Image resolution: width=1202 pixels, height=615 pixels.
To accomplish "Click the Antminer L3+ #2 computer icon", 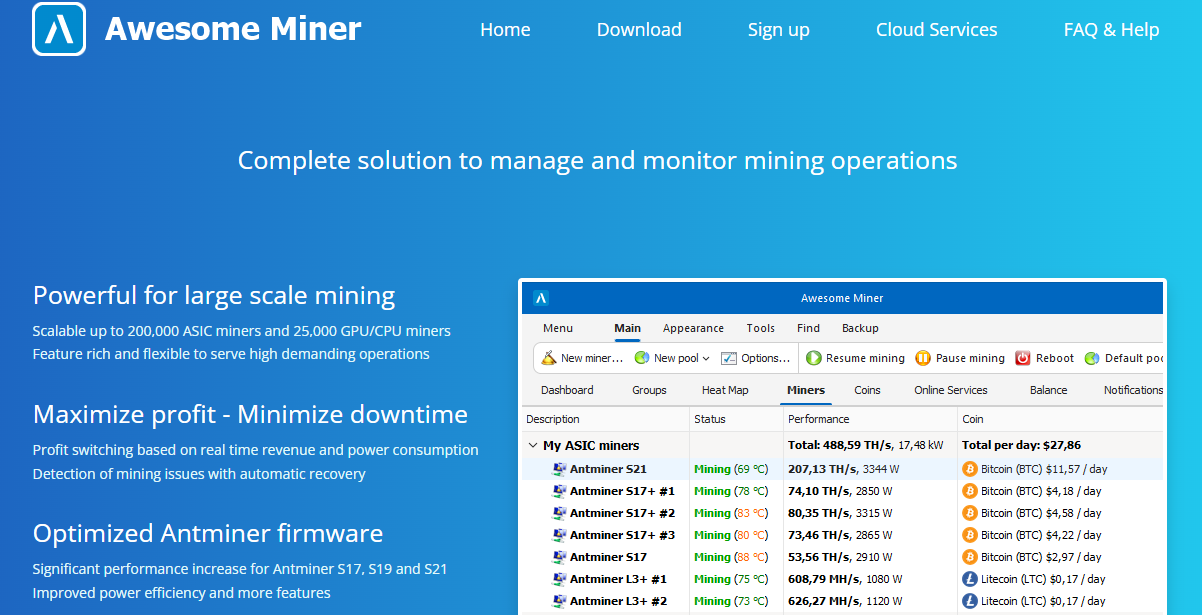I will point(560,601).
